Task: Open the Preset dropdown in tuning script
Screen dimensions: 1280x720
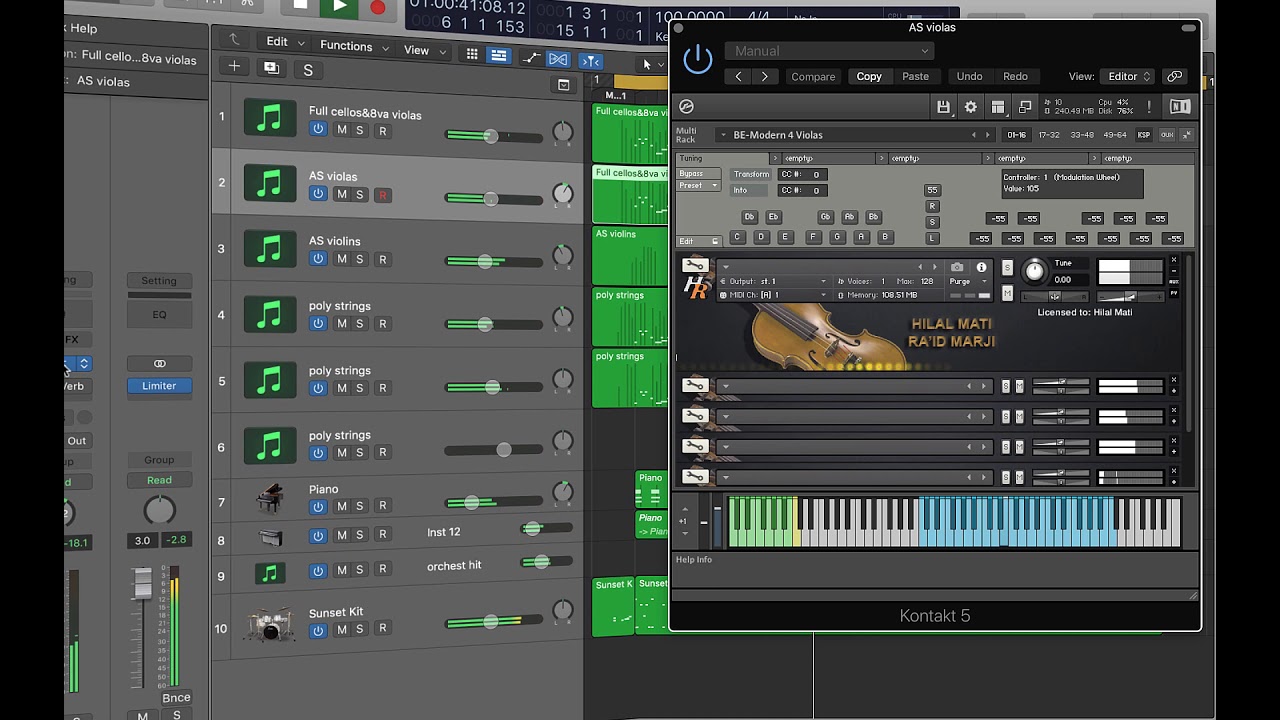Action: point(698,186)
